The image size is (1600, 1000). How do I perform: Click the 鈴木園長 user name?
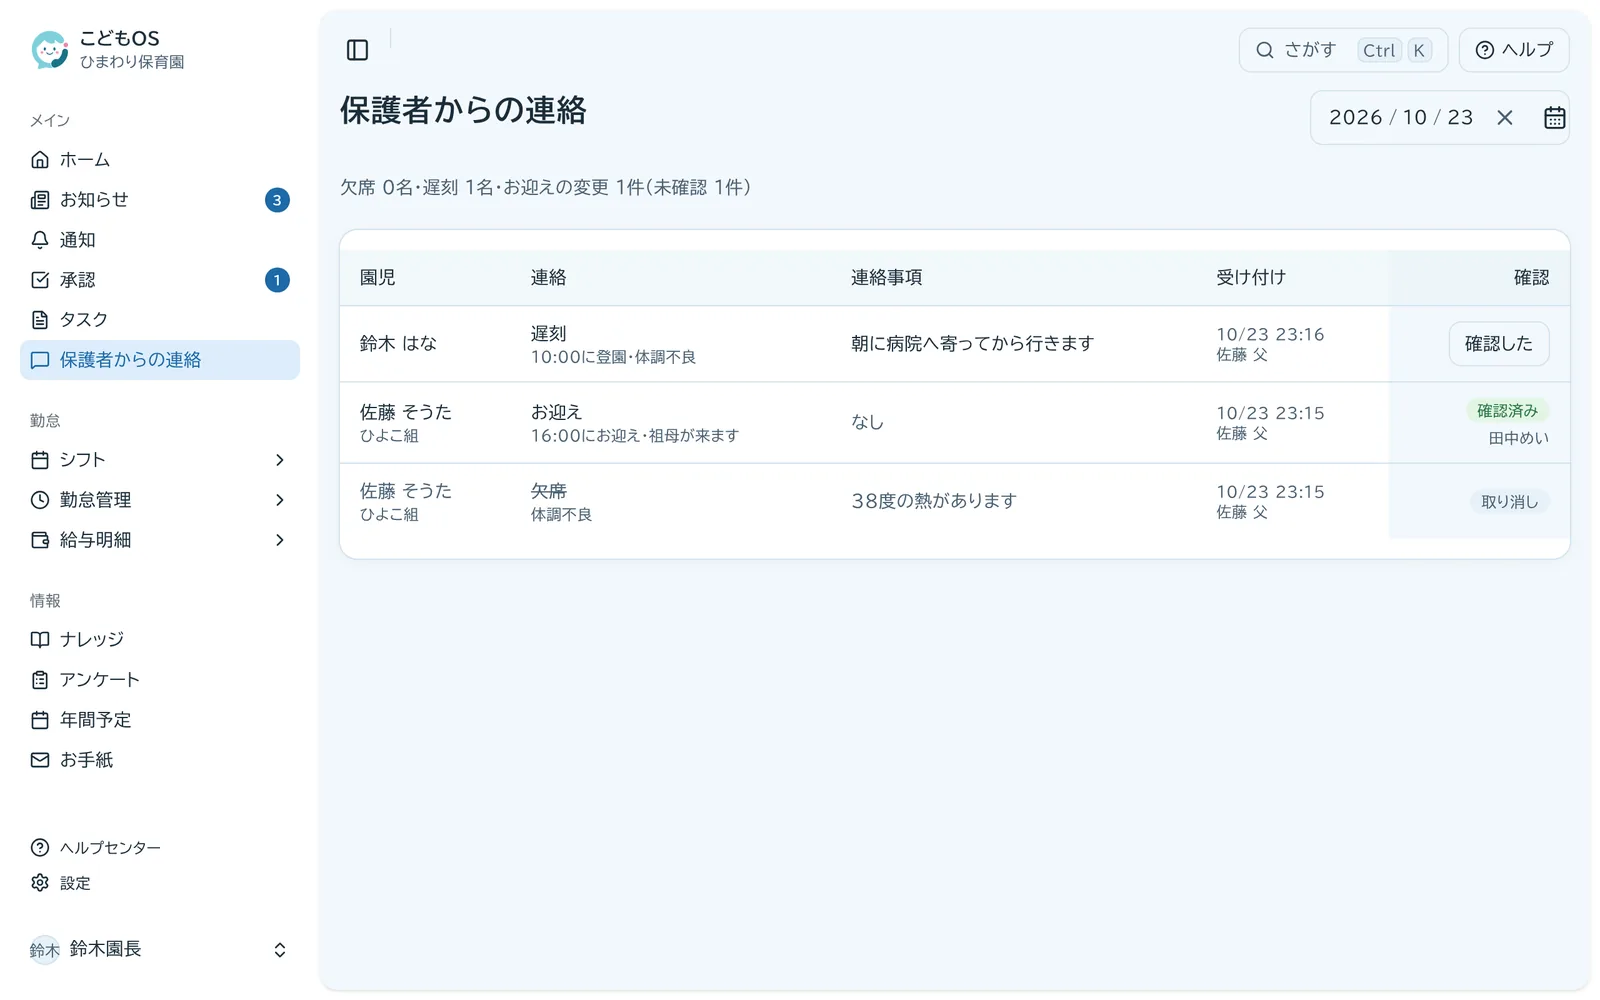click(x=106, y=949)
